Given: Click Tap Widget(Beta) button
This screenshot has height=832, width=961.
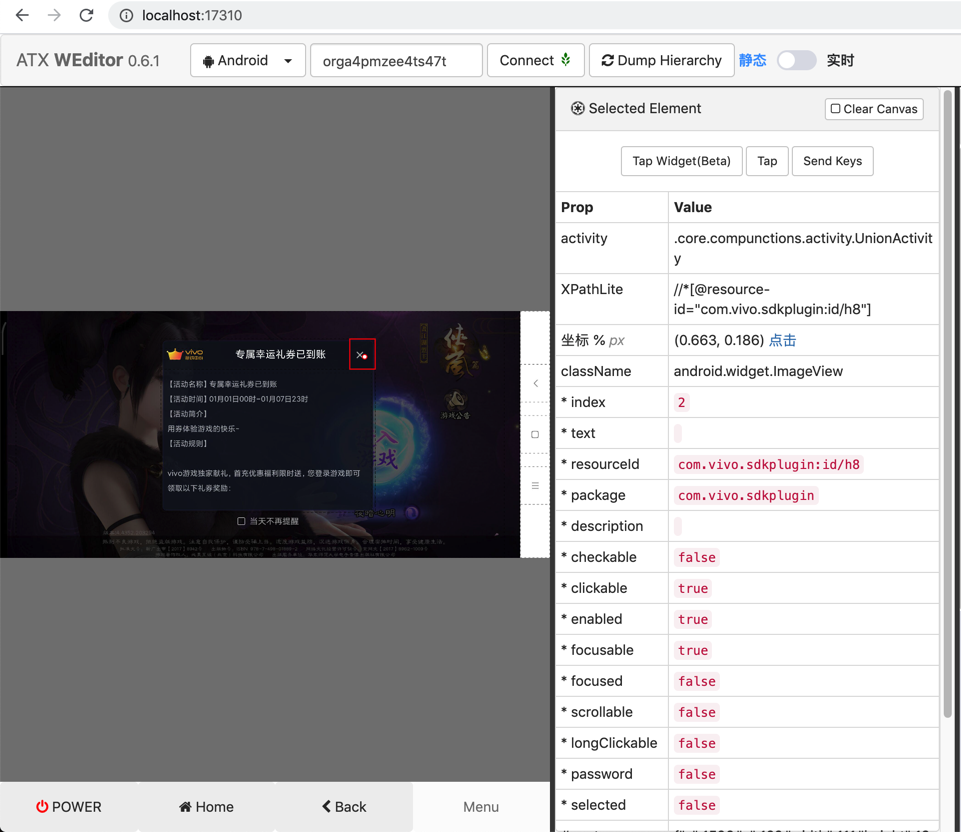Looking at the screenshot, I should click(682, 161).
